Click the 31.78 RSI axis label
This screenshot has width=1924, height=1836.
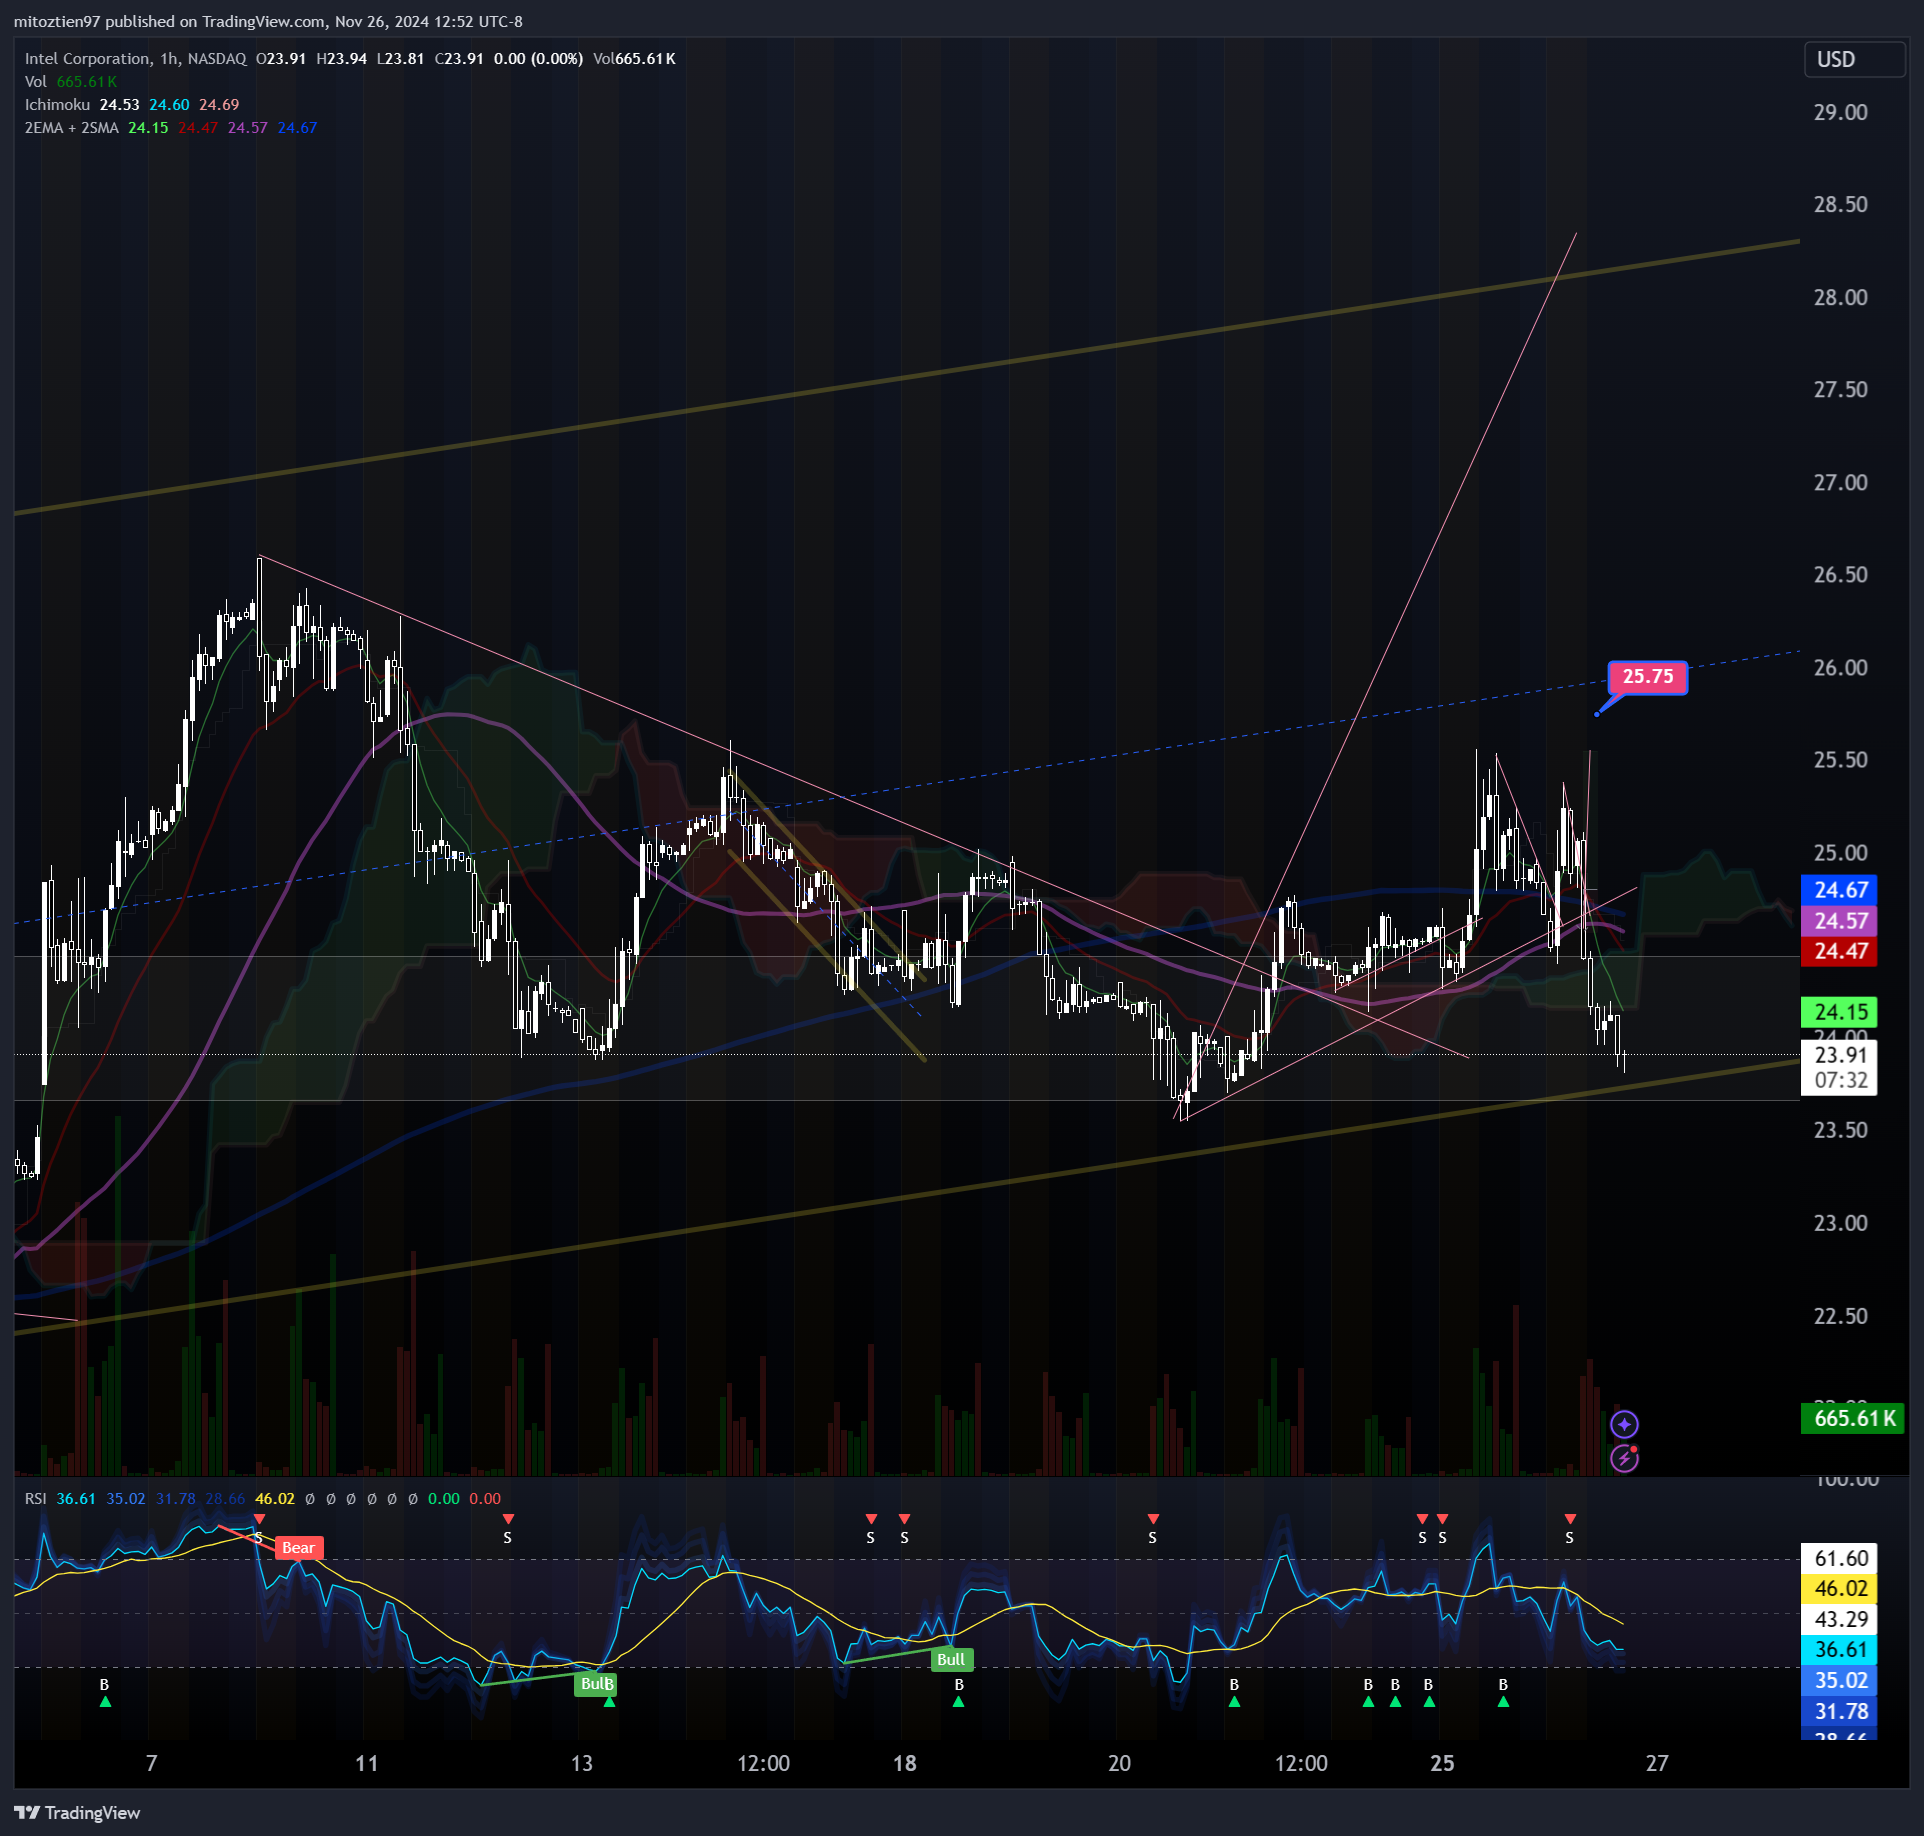(x=1840, y=1712)
